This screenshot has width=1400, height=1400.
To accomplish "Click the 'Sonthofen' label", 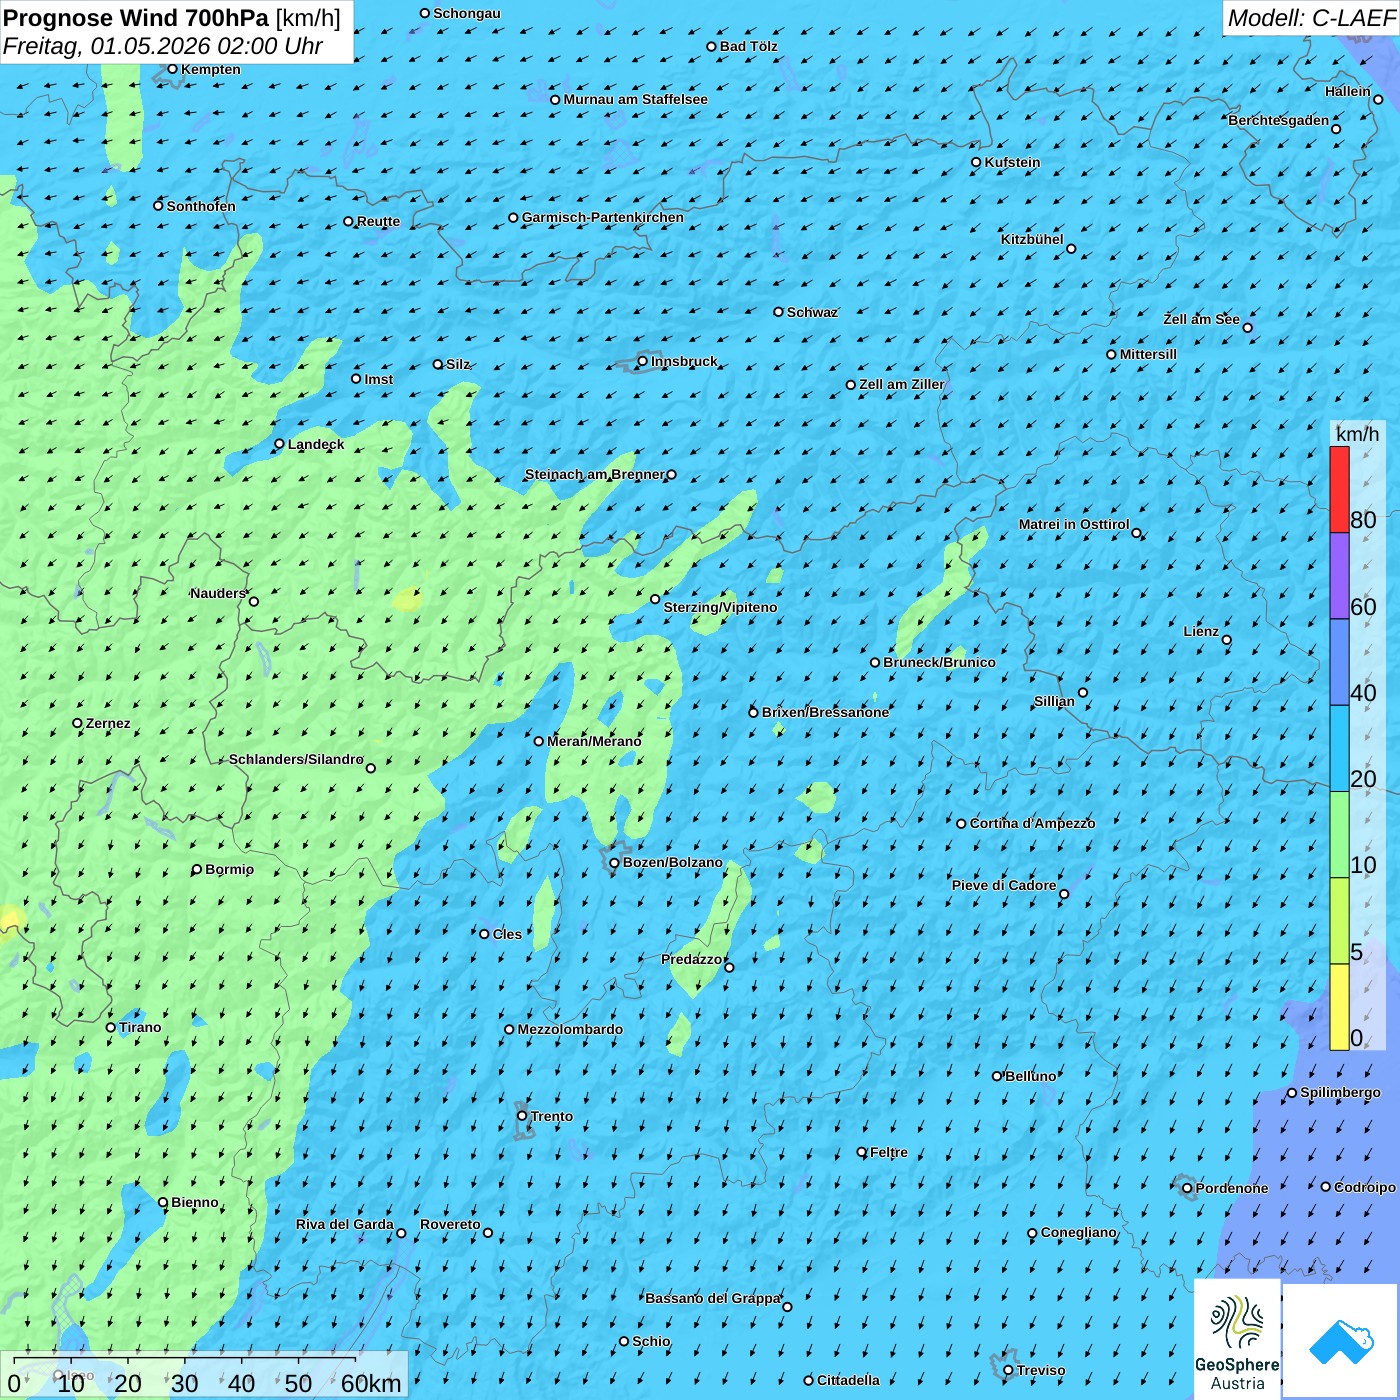I will point(201,206).
